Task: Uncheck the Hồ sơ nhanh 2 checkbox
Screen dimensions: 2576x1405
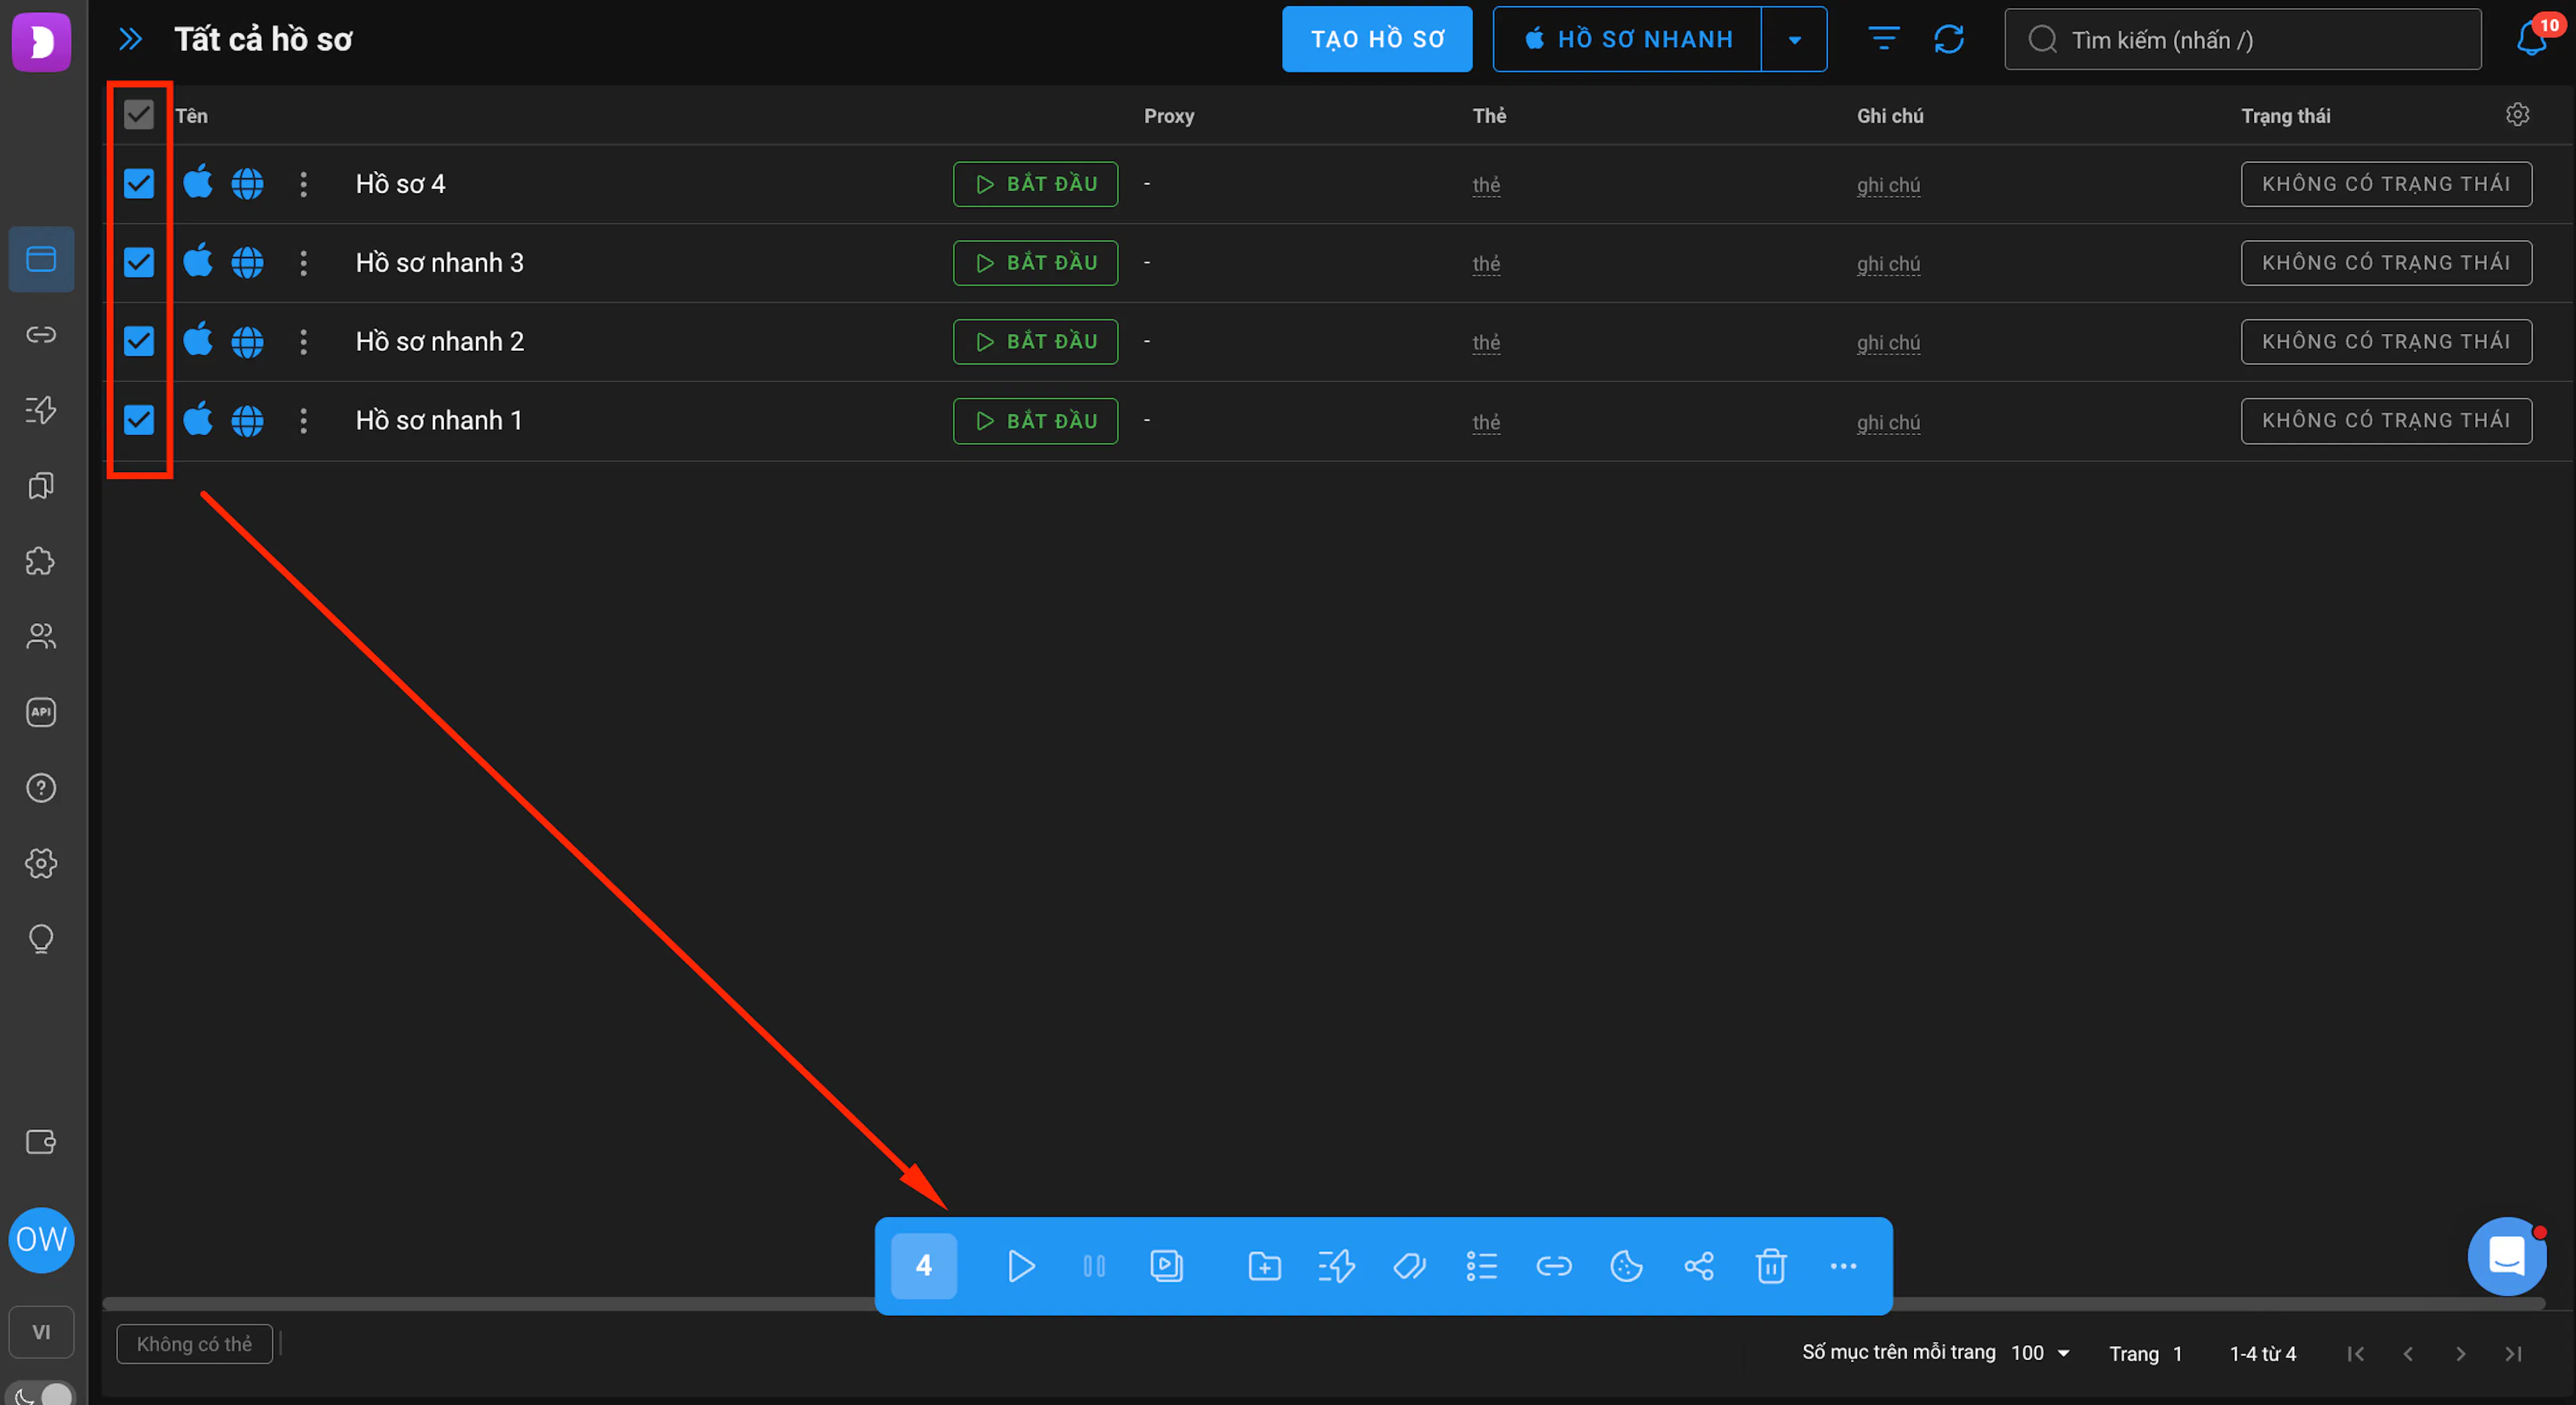Action: coord(139,342)
